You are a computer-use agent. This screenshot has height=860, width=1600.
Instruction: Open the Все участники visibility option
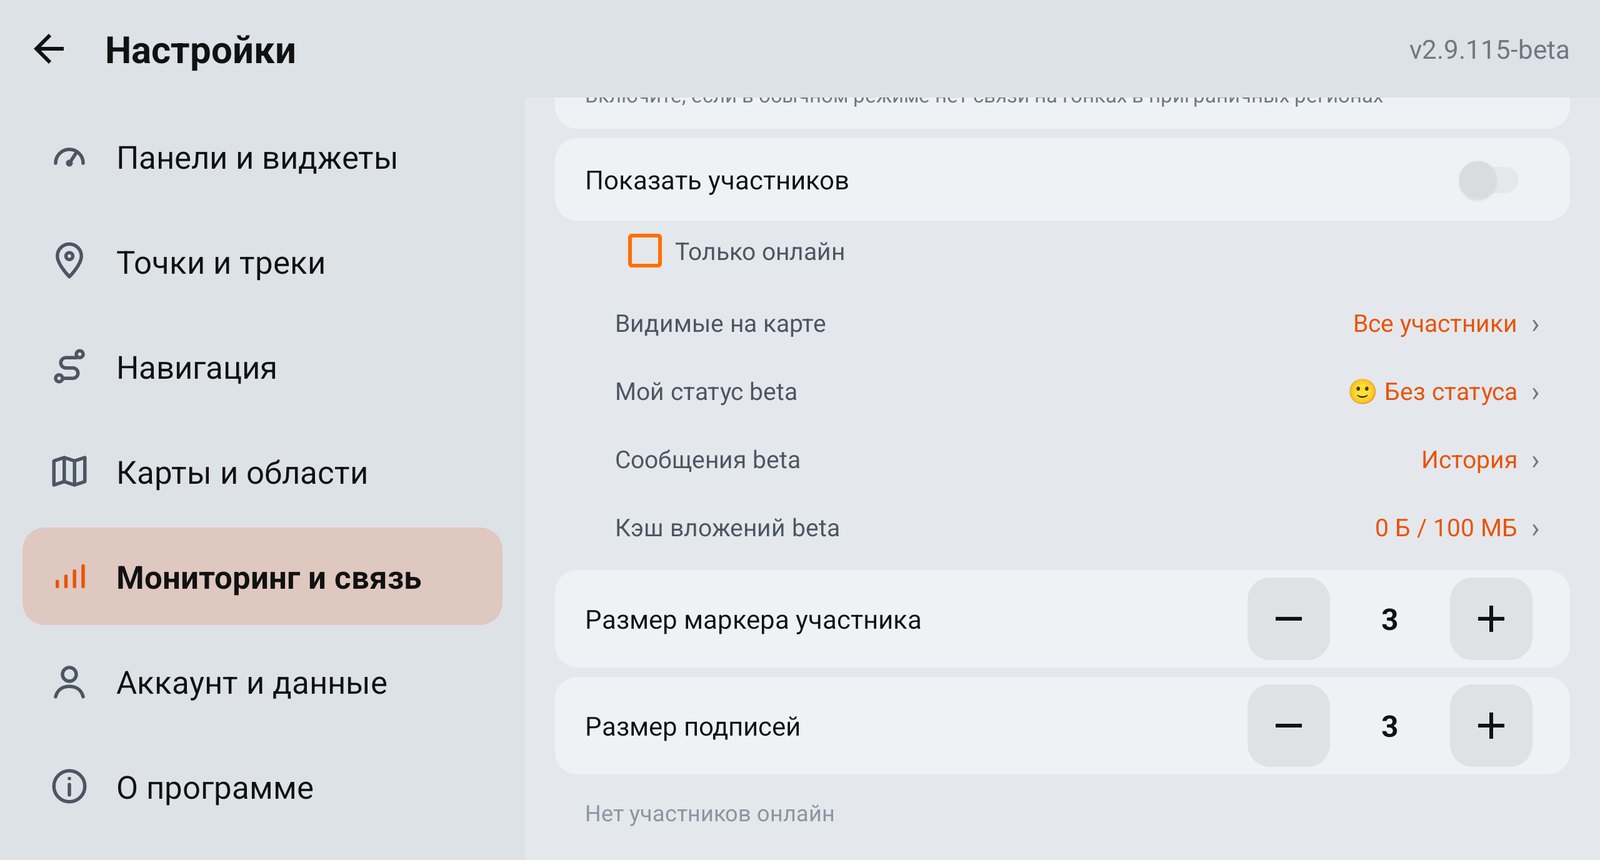(x=1434, y=324)
